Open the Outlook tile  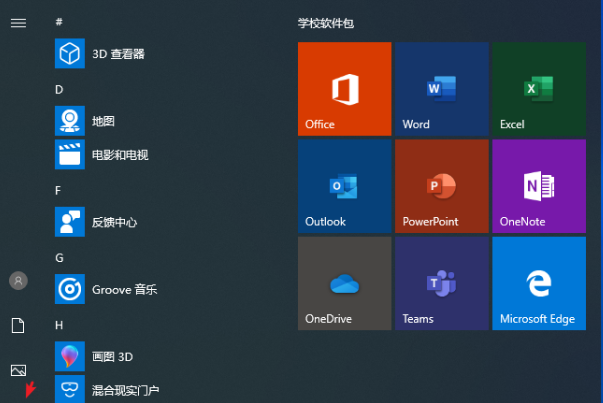pyautogui.click(x=345, y=186)
